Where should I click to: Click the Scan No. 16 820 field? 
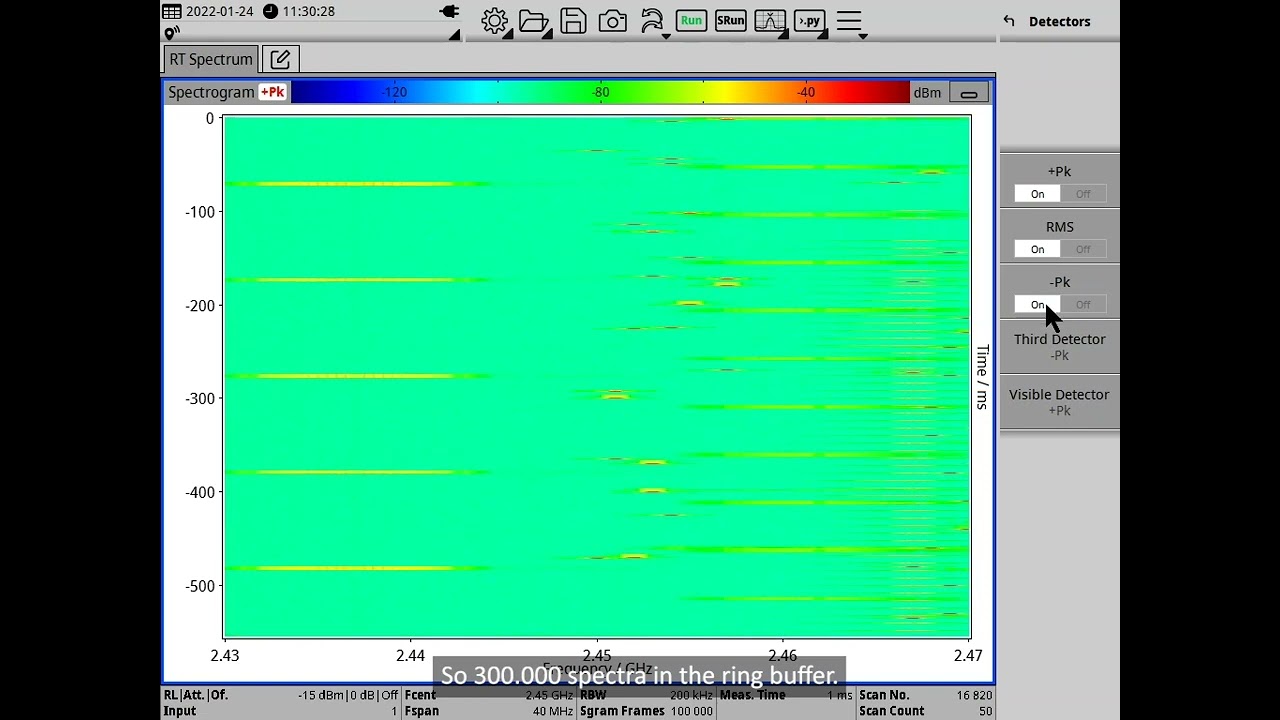click(926, 695)
